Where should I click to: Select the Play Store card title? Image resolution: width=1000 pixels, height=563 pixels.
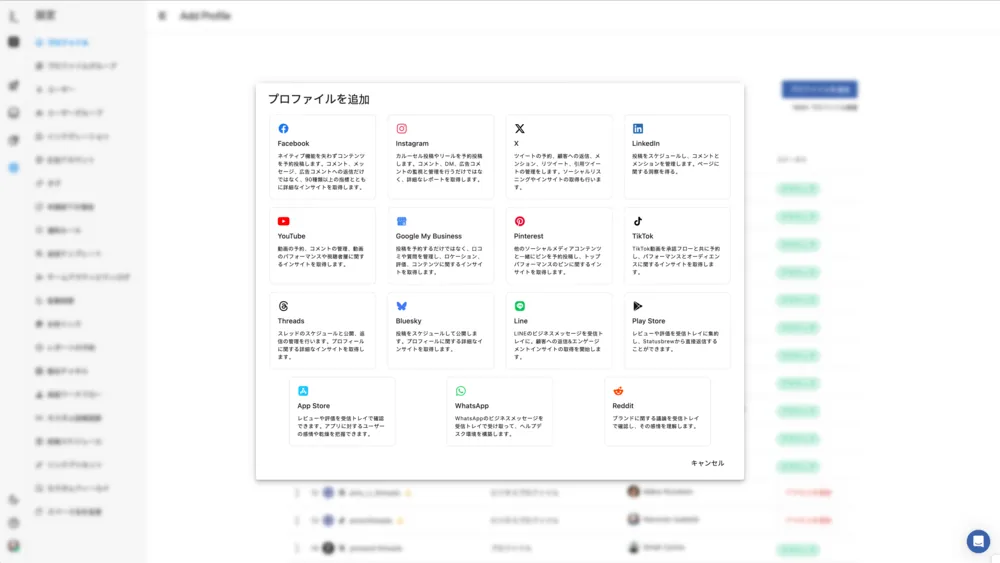(649, 321)
